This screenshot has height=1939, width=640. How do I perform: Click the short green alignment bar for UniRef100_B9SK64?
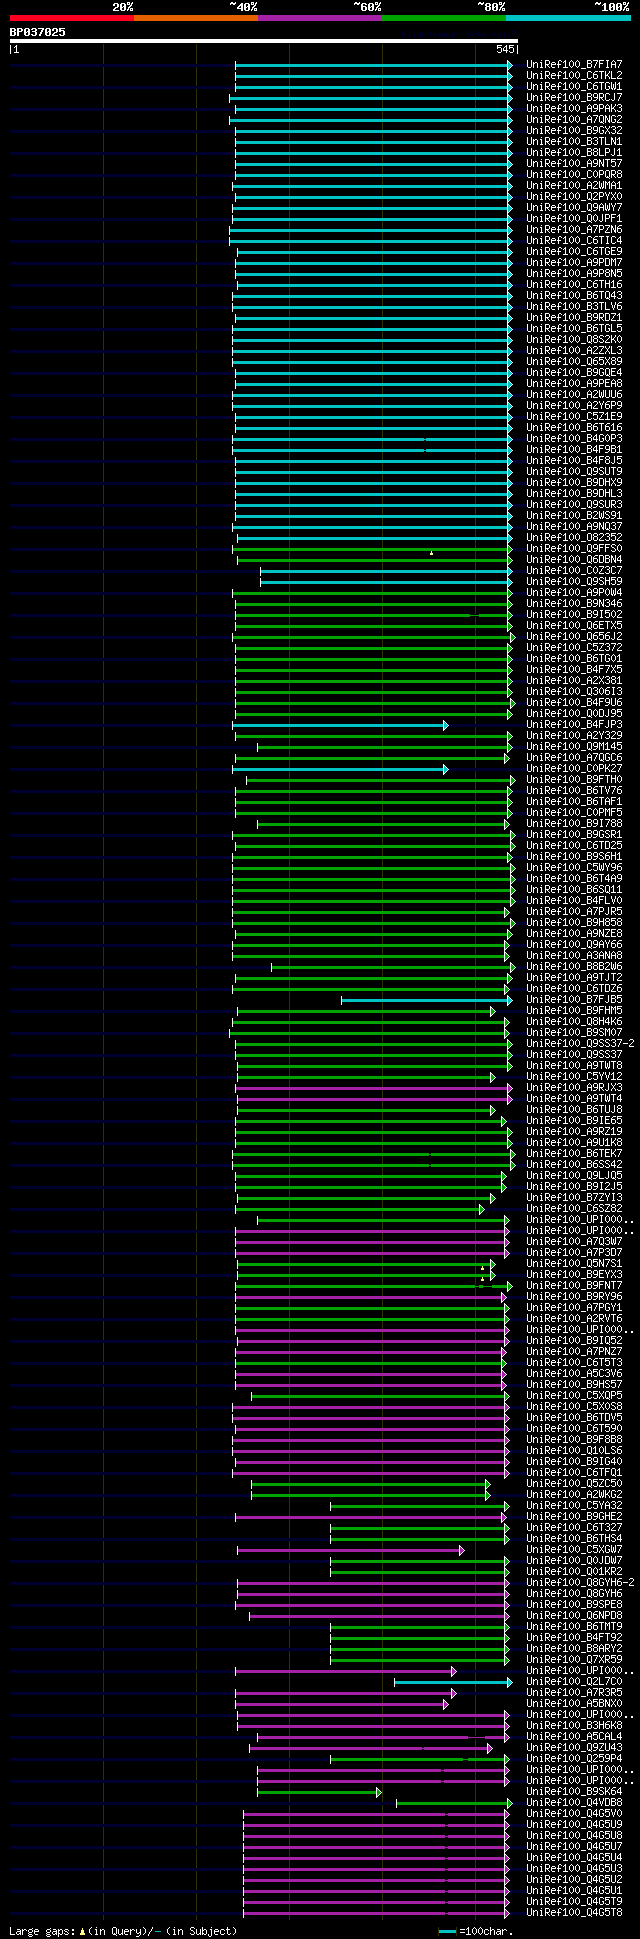tap(319, 1791)
